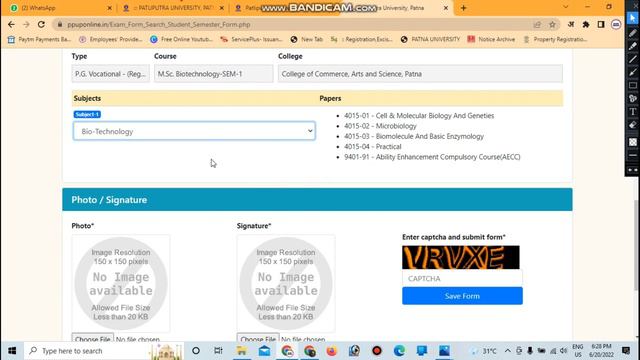Reload the ppuponline page

41,24
